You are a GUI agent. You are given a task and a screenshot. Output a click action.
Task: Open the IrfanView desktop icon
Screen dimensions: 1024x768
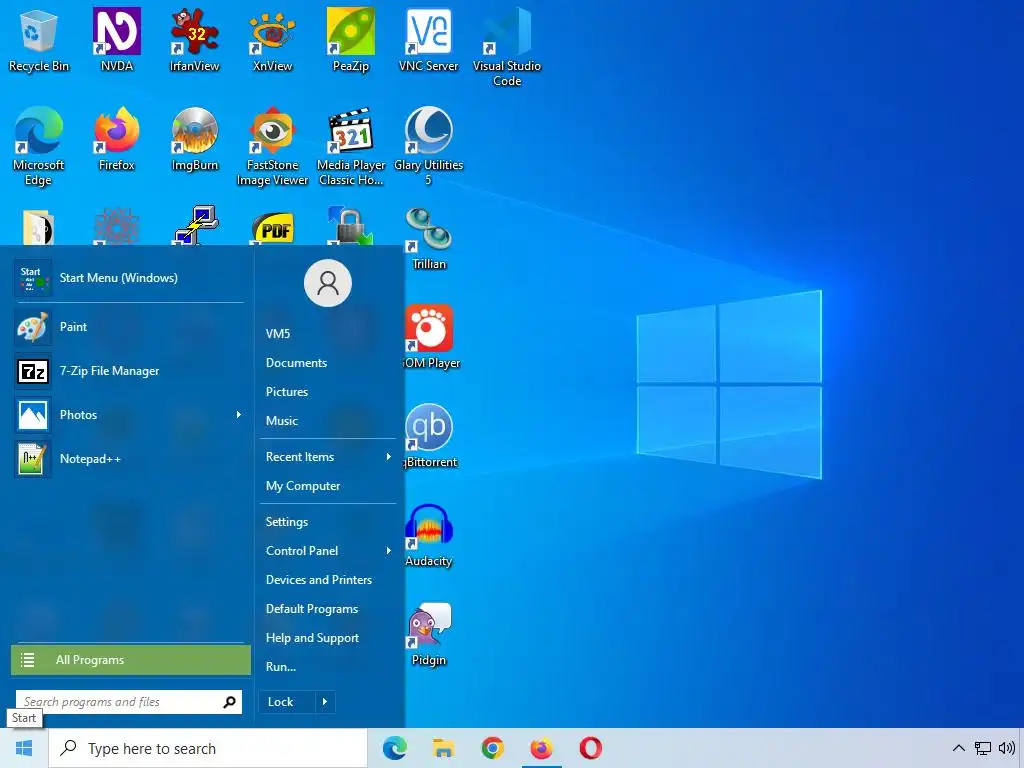coord(195,39)
